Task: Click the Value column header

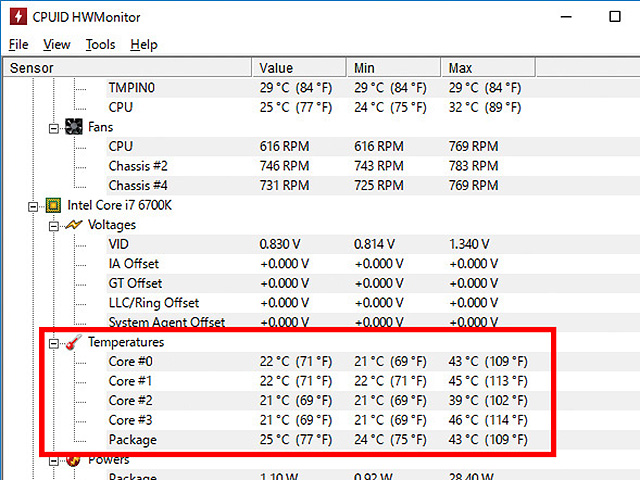Action: pos(299,68)
